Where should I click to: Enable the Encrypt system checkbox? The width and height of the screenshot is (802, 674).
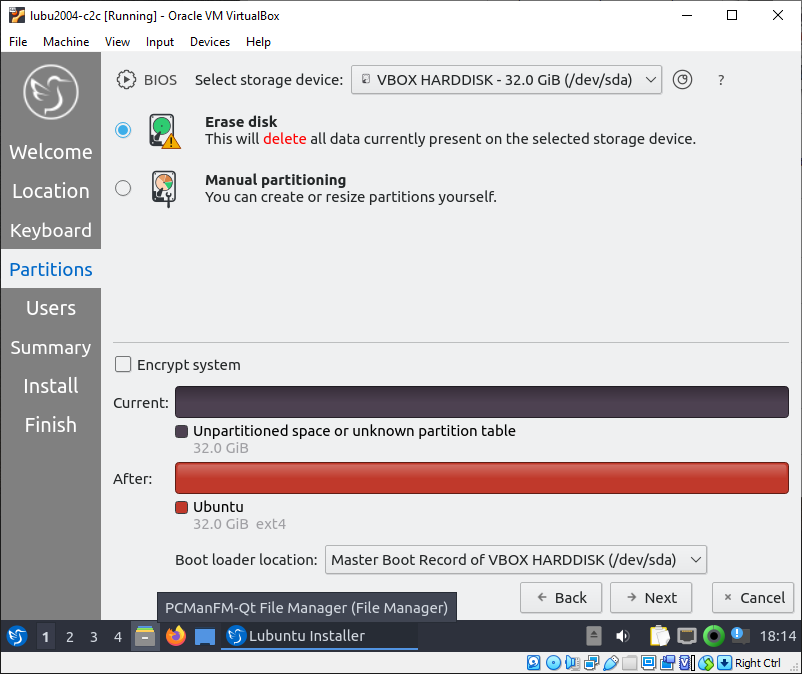click(122, 364)
